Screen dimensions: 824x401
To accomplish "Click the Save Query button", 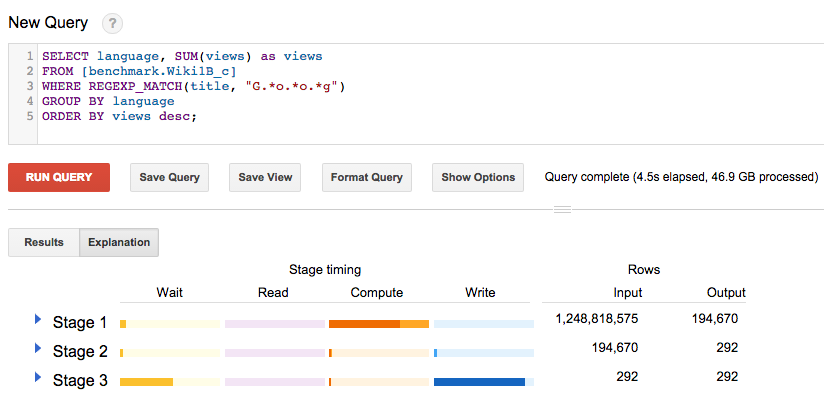I will tap(169, 177).
